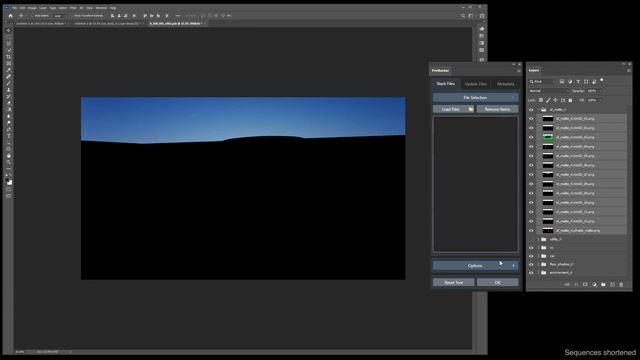This screenshot has height=360, width=640.
Task: Click the Remove Items button
Action: click(497, 109)
